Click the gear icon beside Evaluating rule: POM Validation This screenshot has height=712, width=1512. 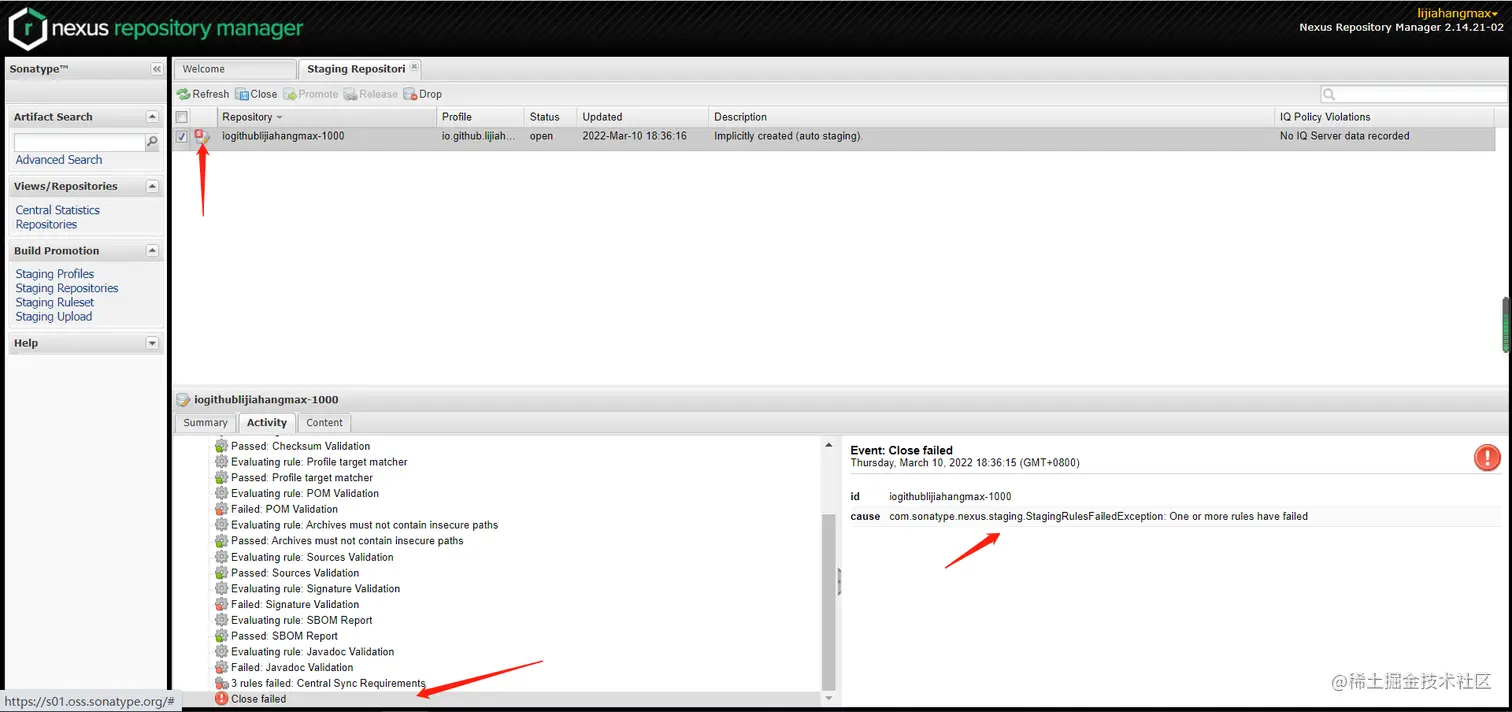point(222,493)
